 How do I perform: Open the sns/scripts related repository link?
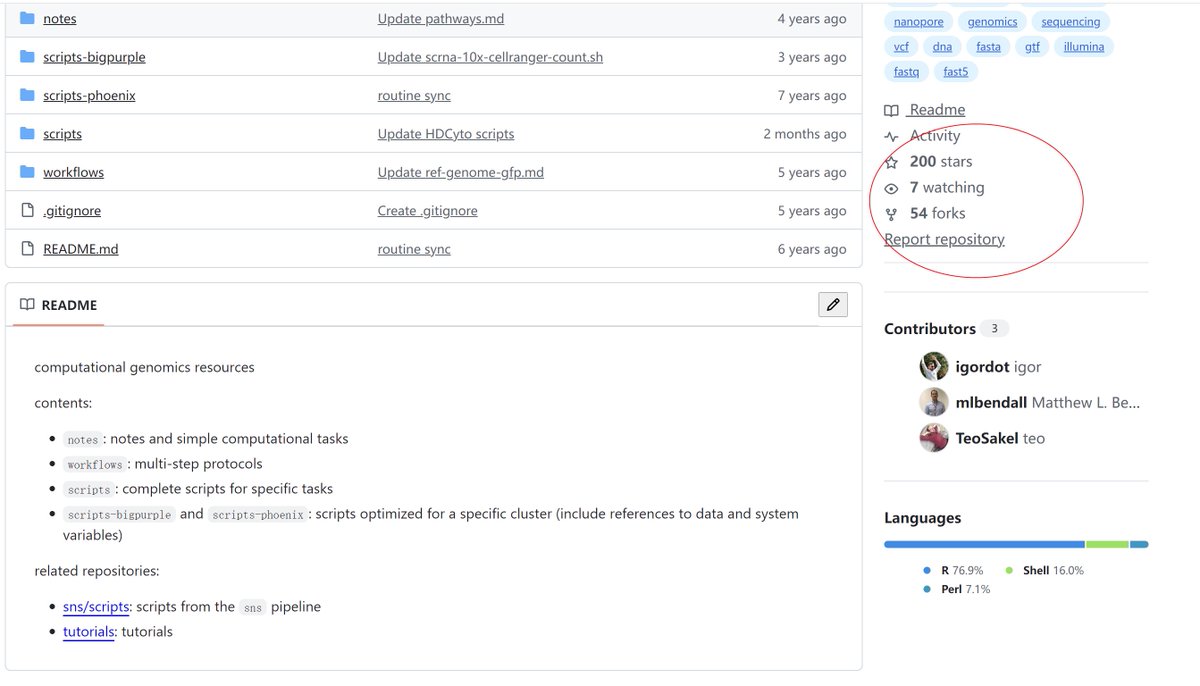tap(96, 607)
